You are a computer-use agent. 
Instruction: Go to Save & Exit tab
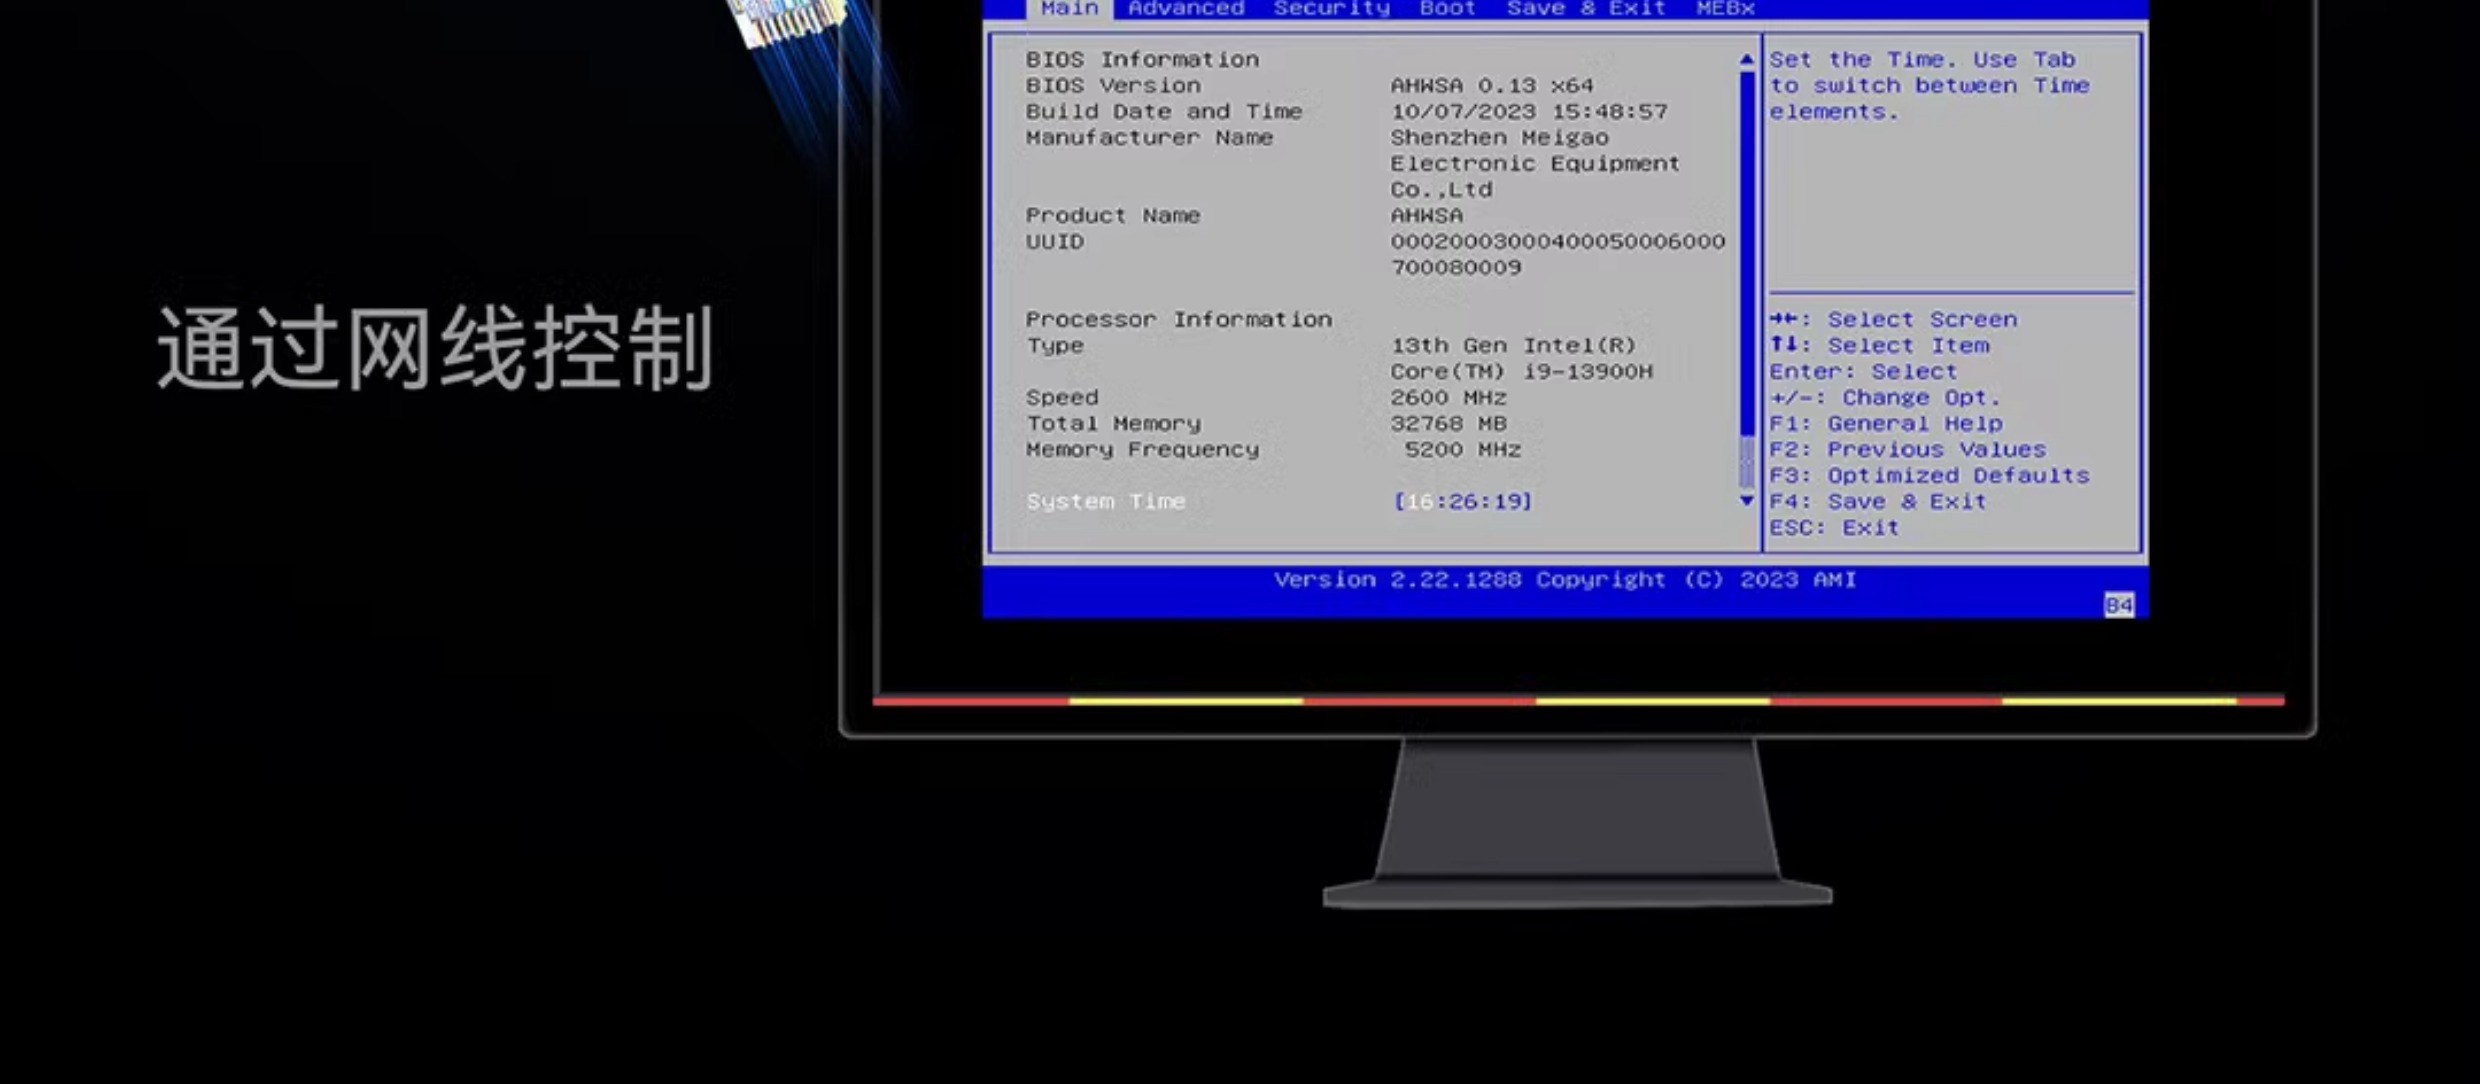click(x=1586, y=8)
